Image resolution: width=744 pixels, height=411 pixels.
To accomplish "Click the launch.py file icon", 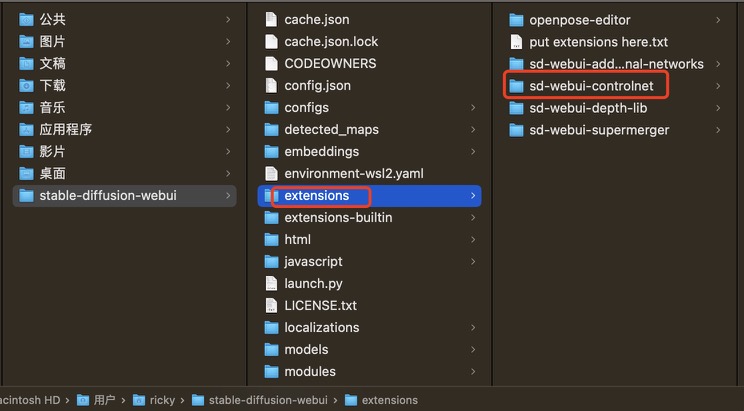I will pyautogui.click(x=271, y=283).
